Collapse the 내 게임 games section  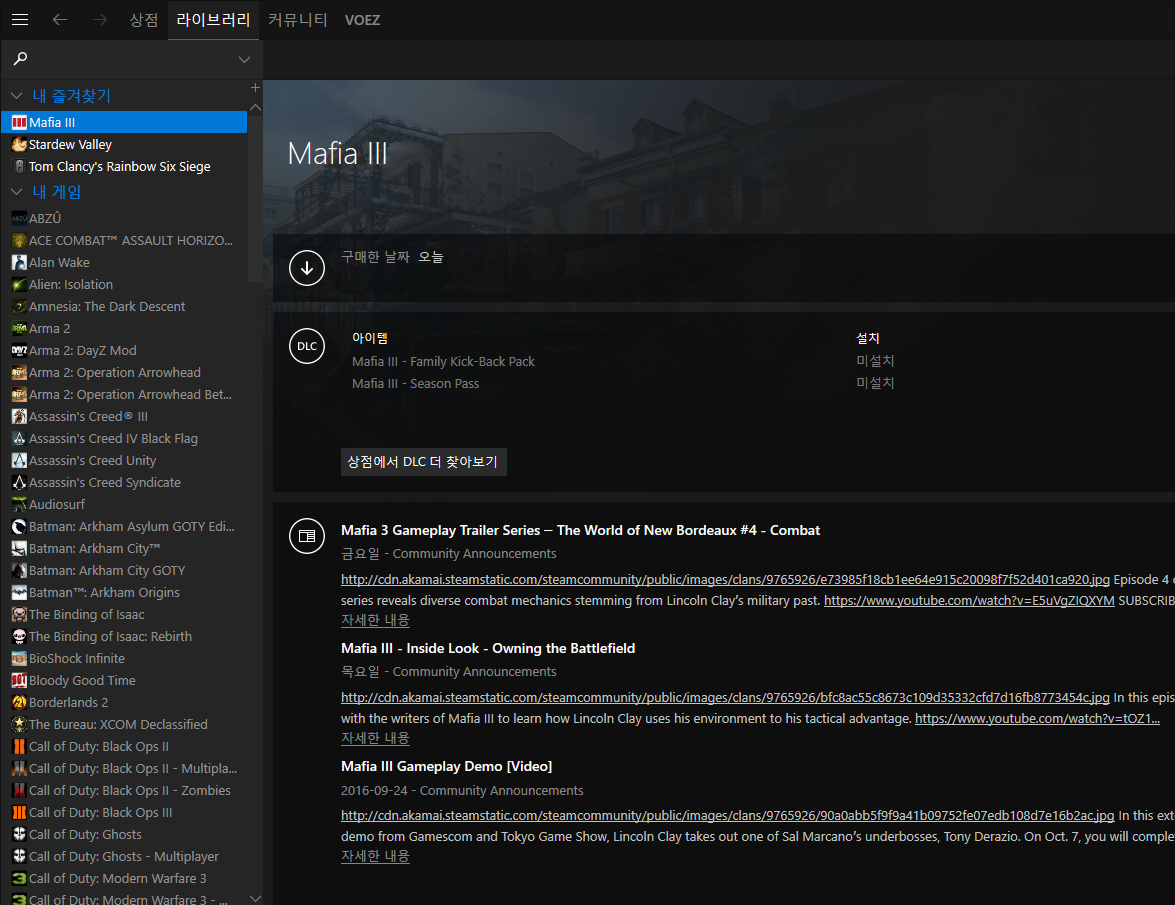pyautogui.click(x=16, y=193)
